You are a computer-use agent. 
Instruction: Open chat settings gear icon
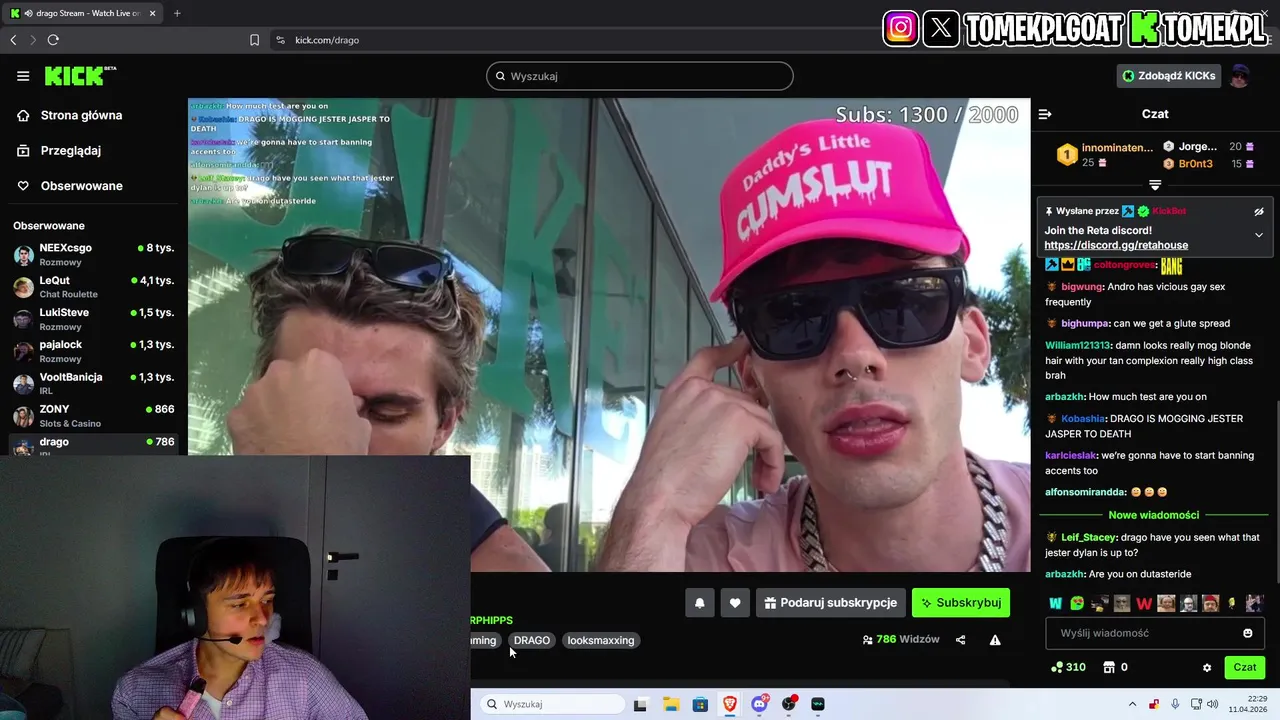coord(1207,667)
